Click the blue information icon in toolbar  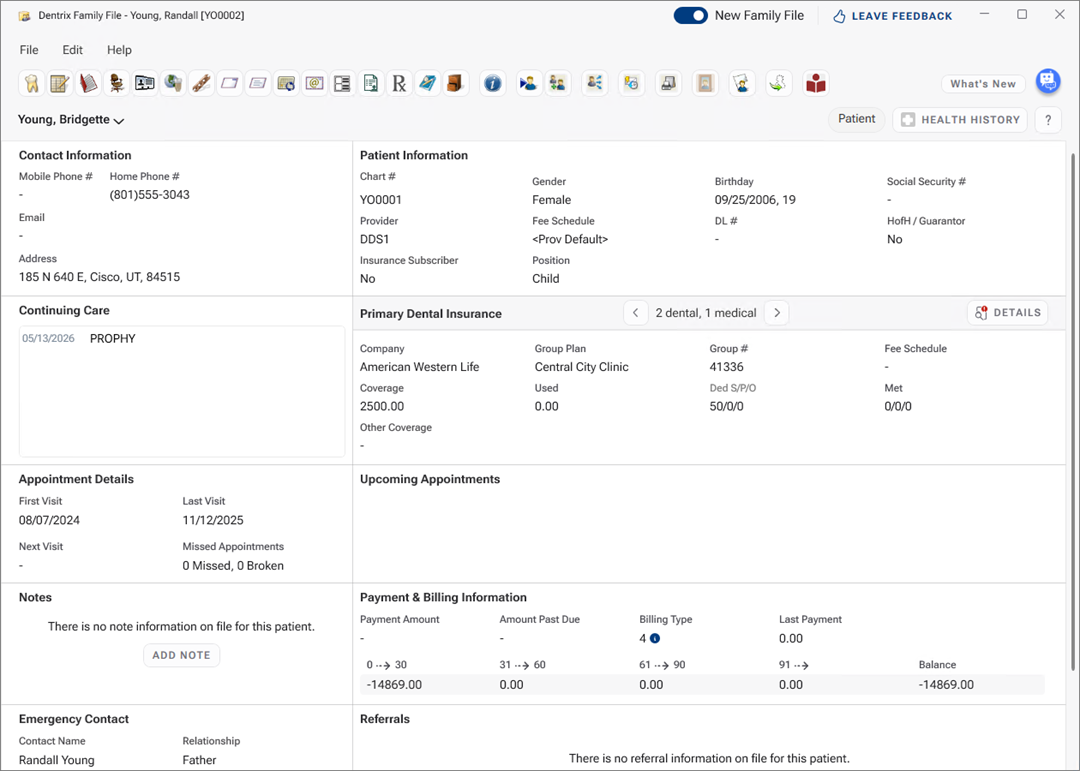coord(492,84)
